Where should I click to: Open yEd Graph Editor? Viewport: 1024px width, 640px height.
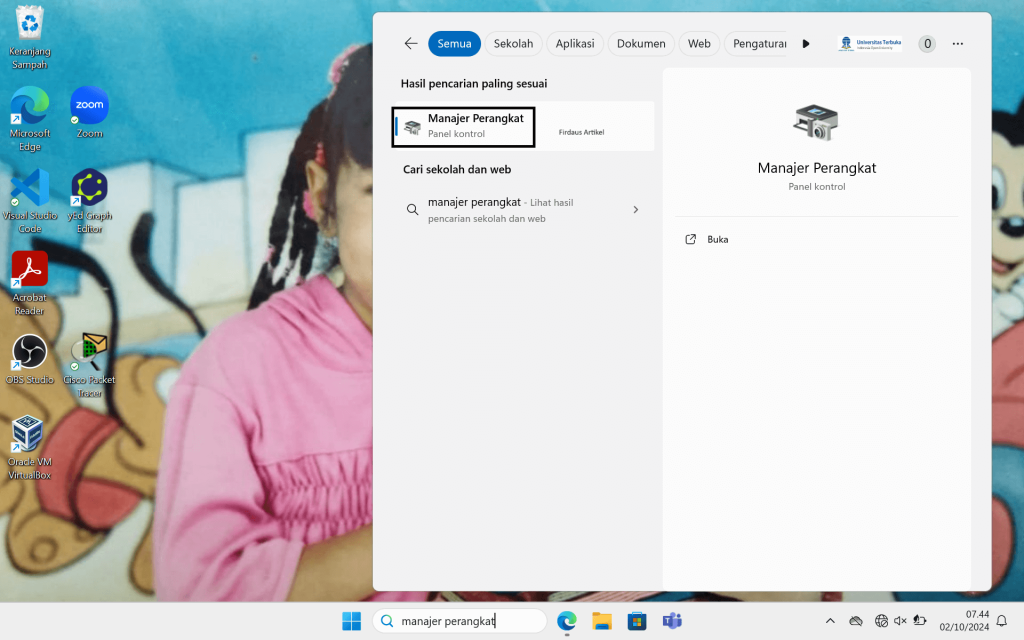pyautogui.click(x=89, y=190)
